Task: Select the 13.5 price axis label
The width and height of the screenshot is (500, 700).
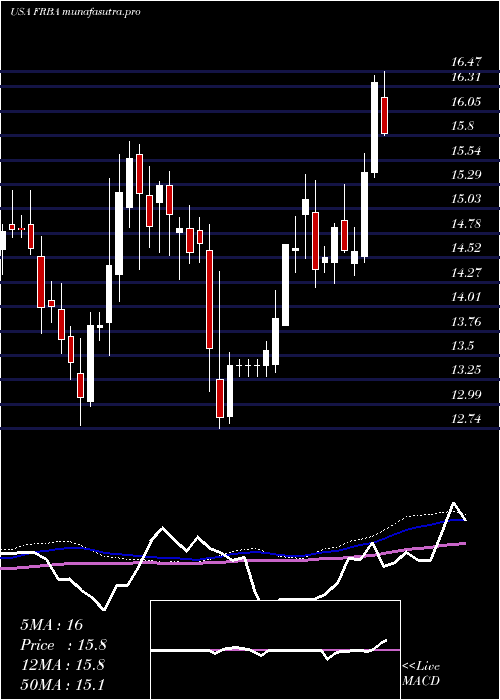Action: (x=462, y=346)
